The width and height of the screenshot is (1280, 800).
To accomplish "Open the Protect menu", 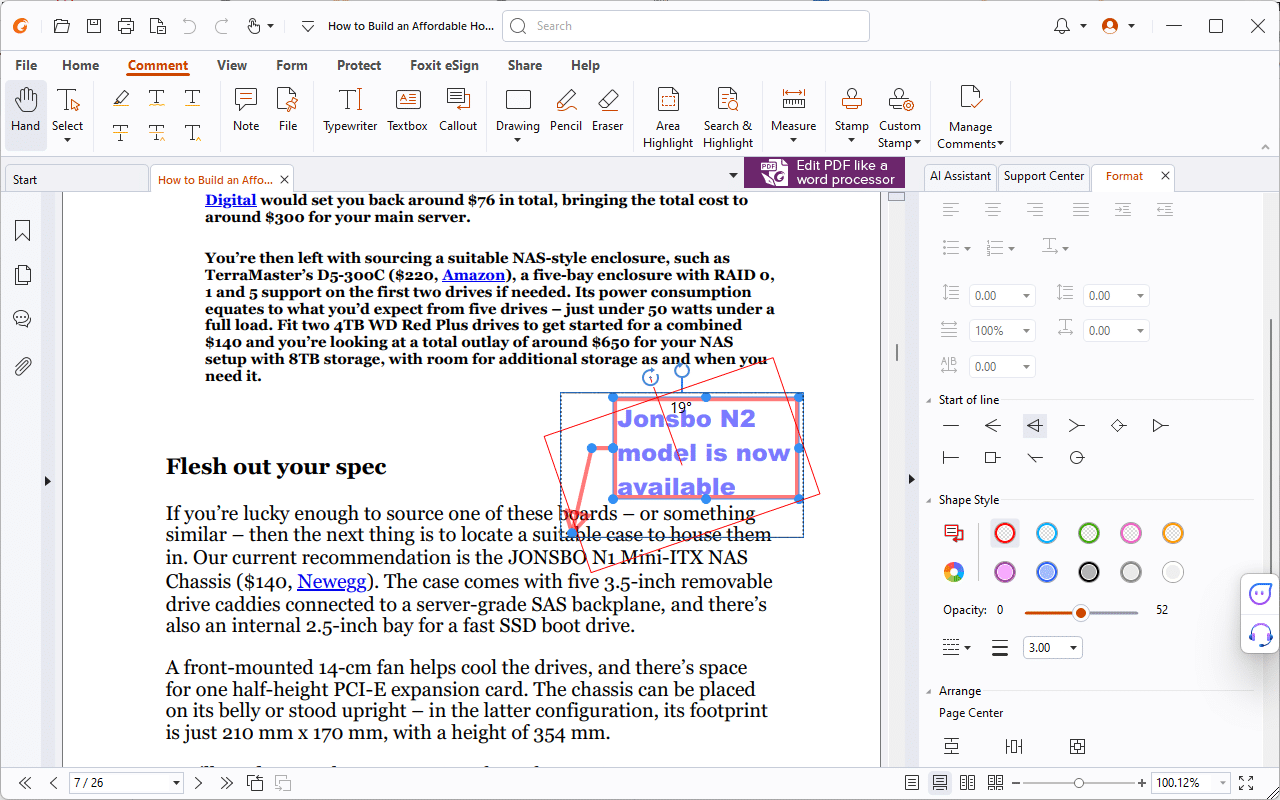I will point(359,65).
